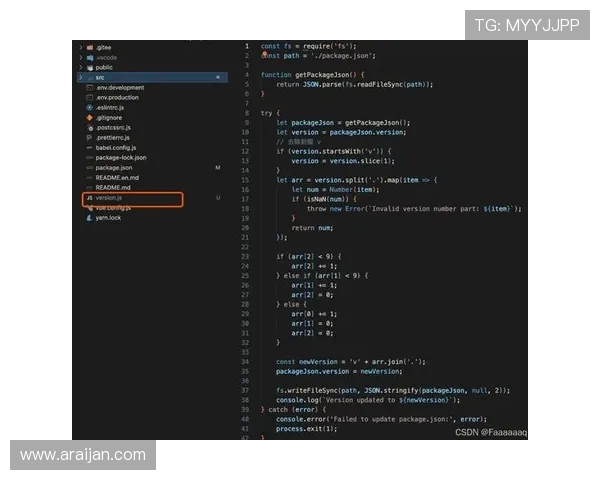This screenshot has width=600, height=480.
Task: Click the M status badge on package.json
Action: coord(217,167)
